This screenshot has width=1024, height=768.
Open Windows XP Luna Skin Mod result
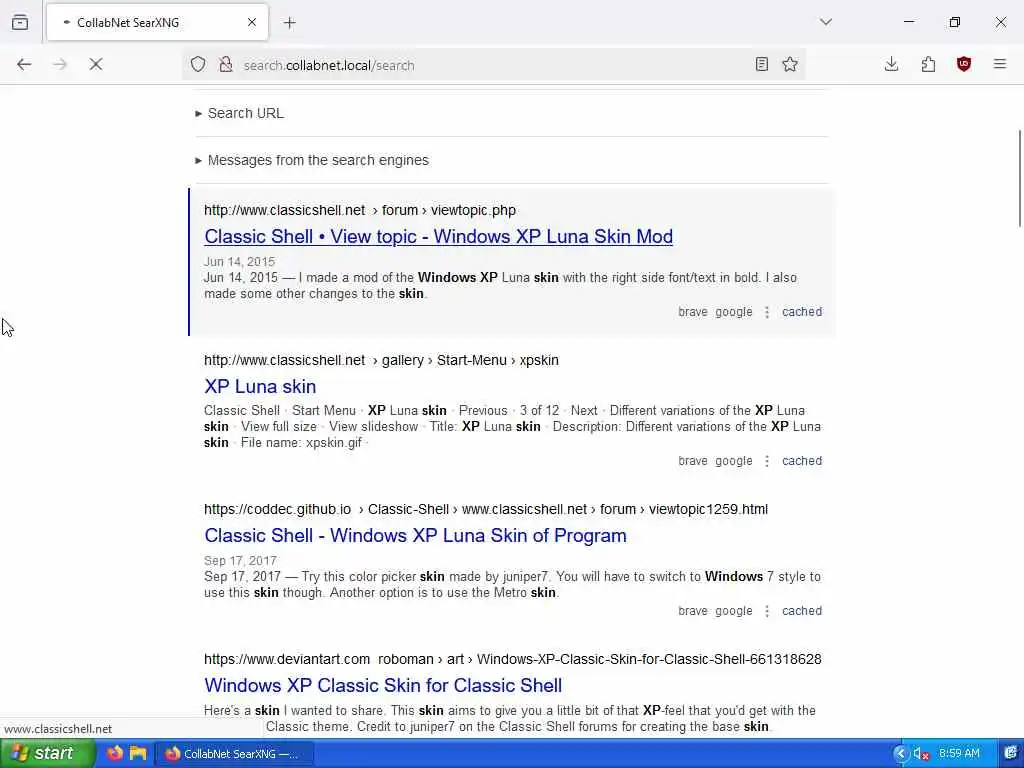point(438,236)
